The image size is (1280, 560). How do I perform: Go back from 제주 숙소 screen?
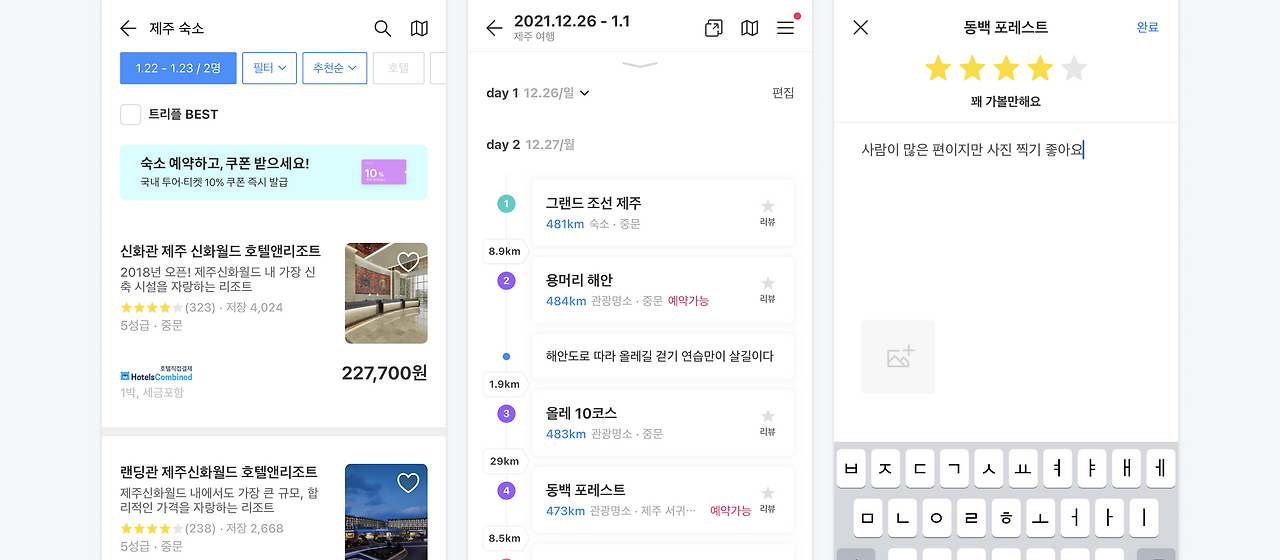coord(128,29)
